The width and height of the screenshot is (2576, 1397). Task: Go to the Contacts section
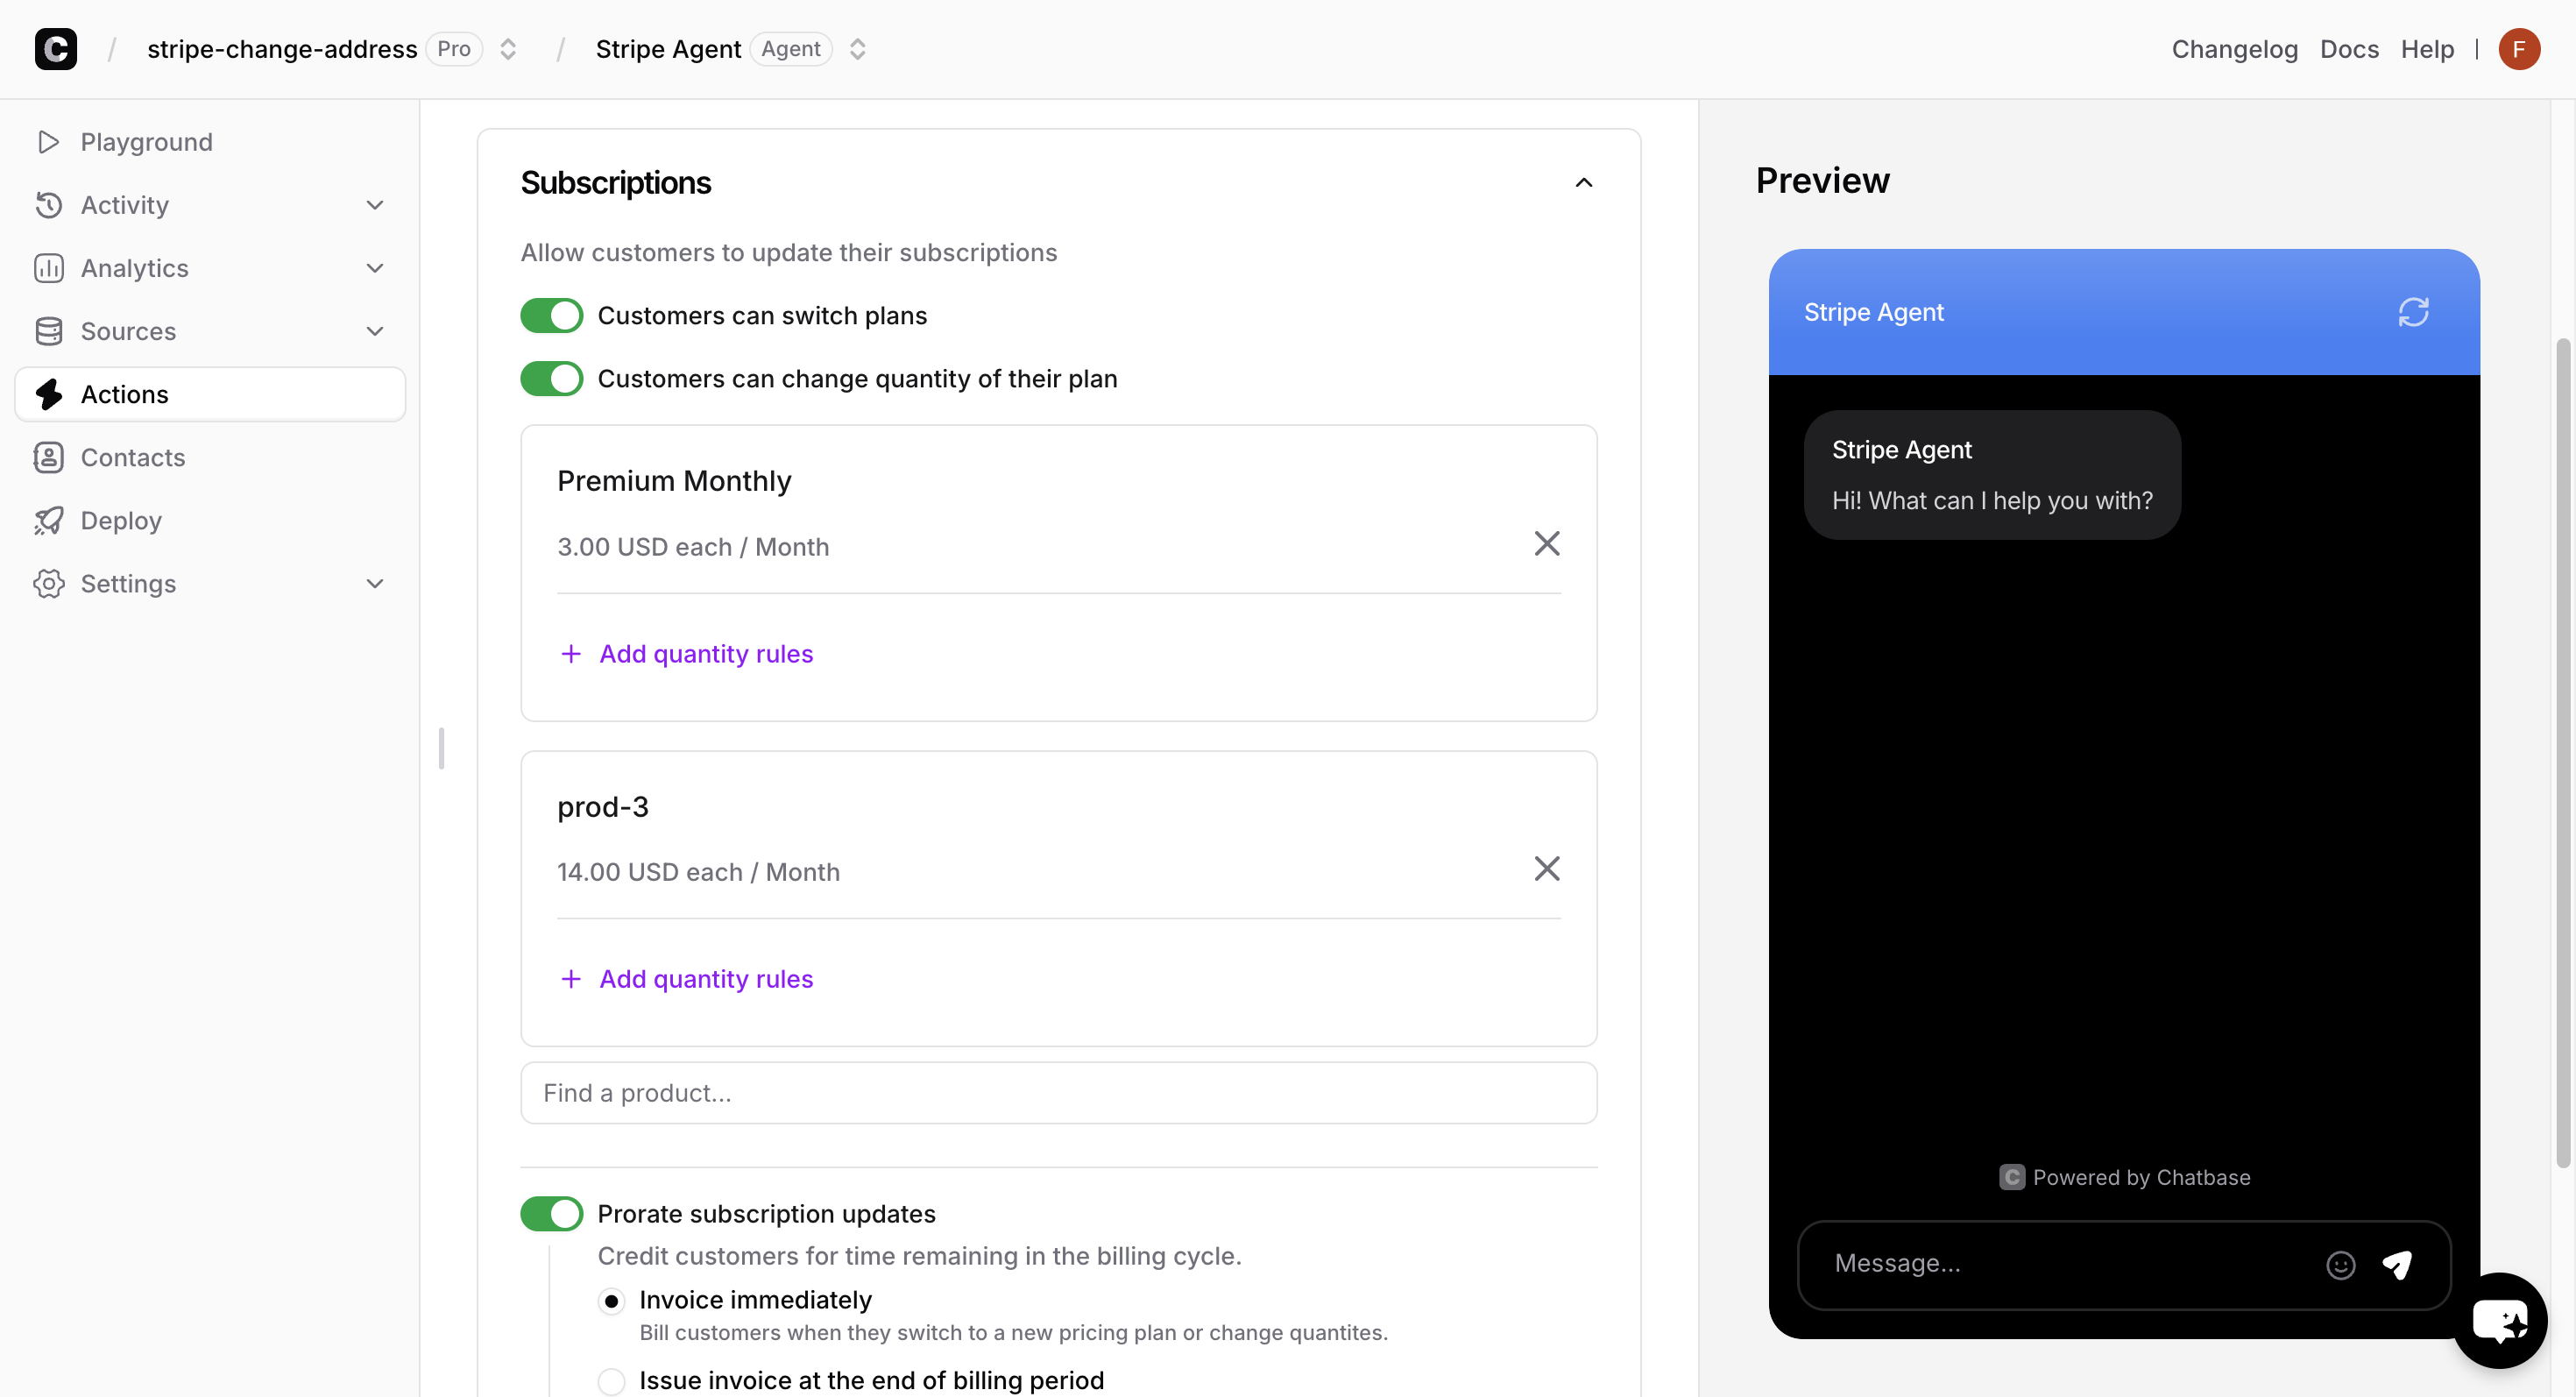(x=132, y=457)
